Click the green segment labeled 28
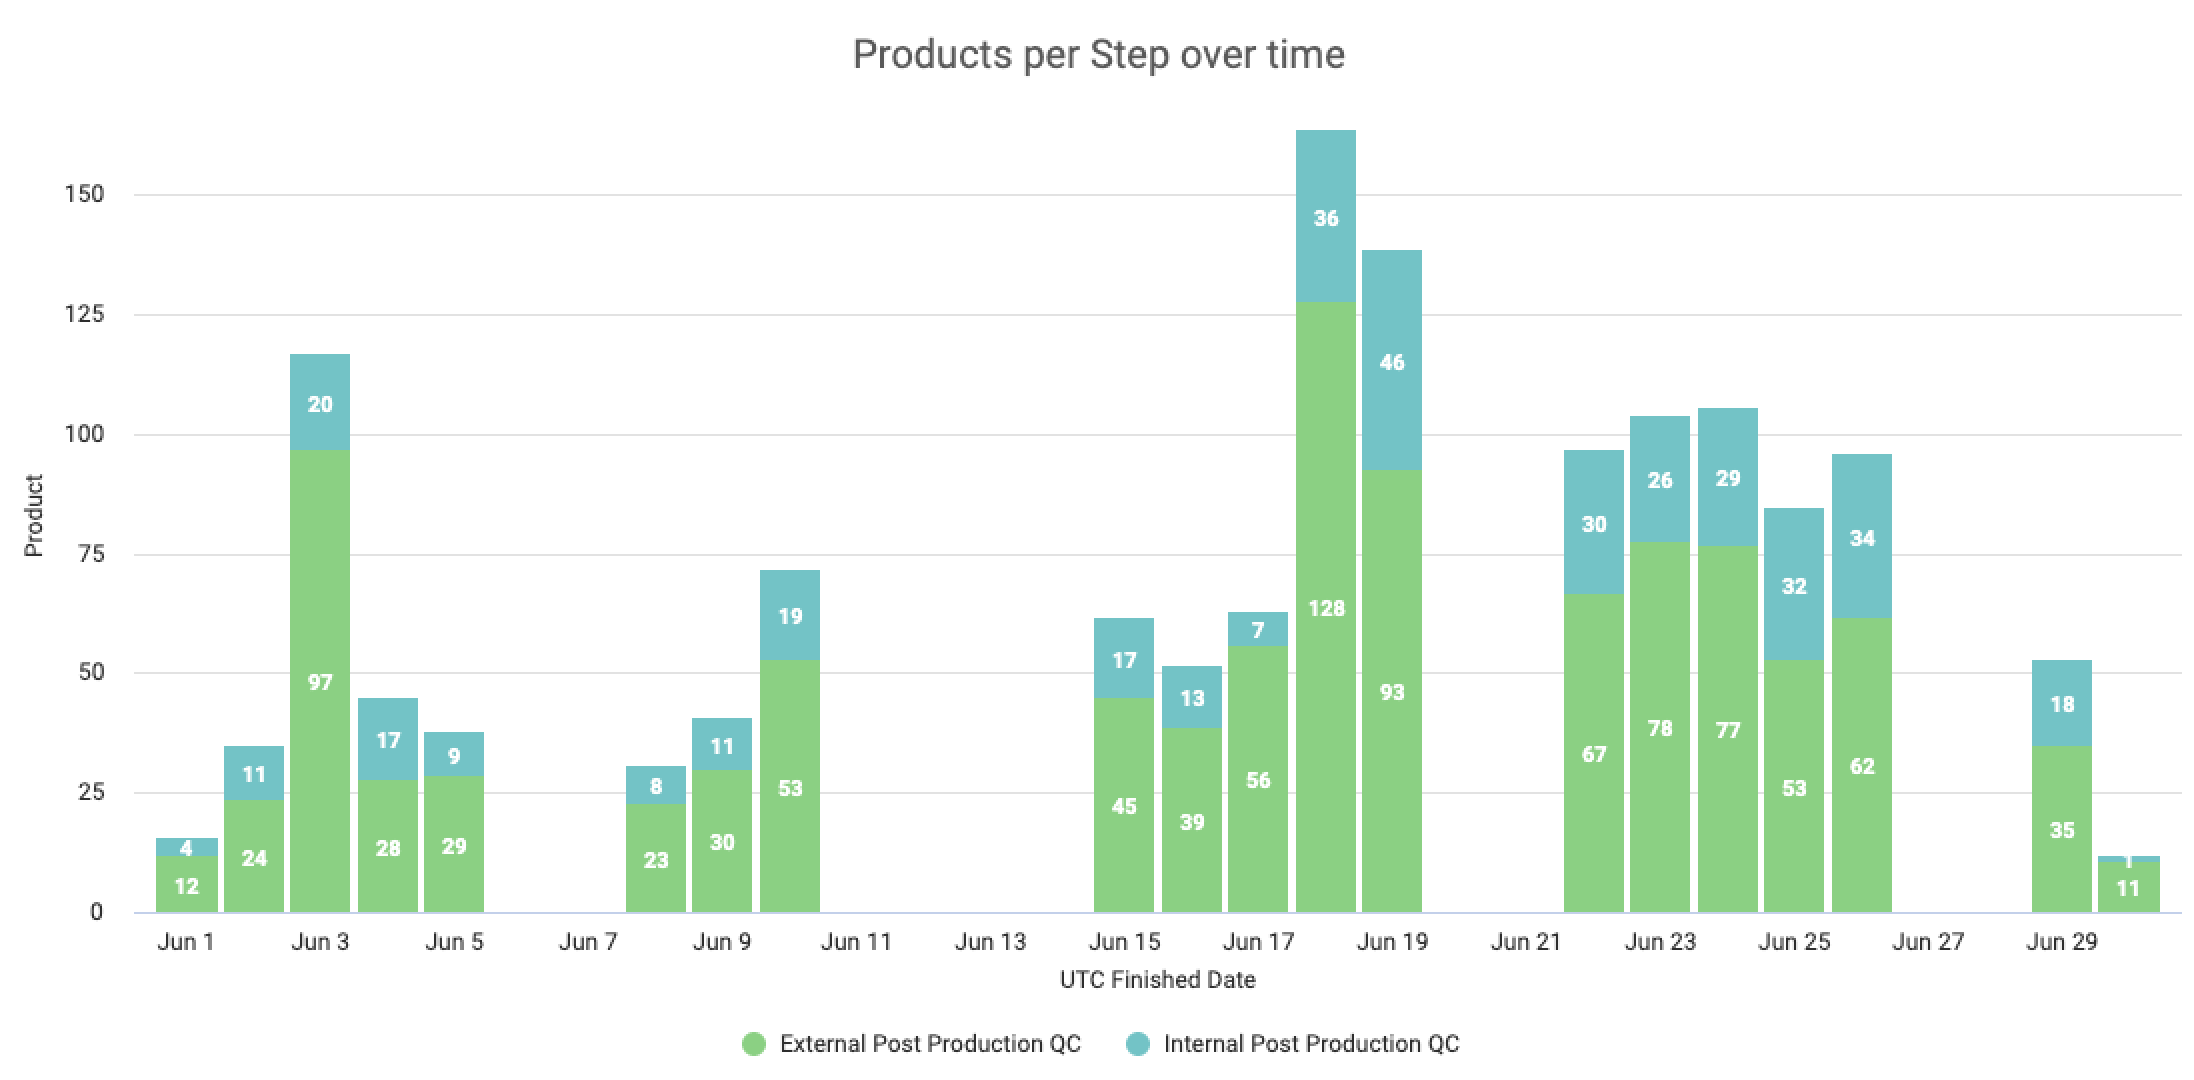The height and width of the screenshot is (1080, 2194). (x=388, y=846)
